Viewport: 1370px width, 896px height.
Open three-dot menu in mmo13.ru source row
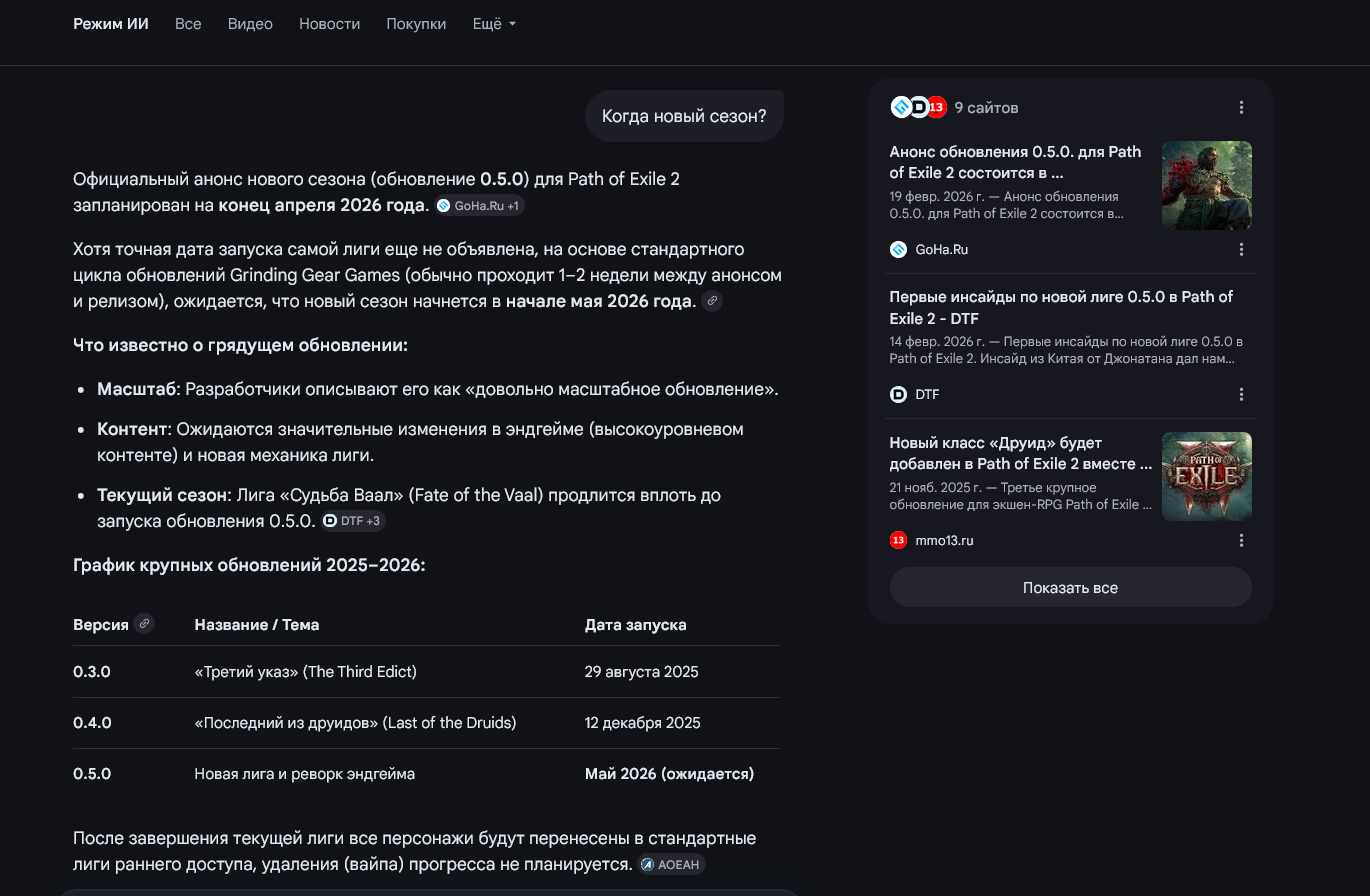point(1241,540)
